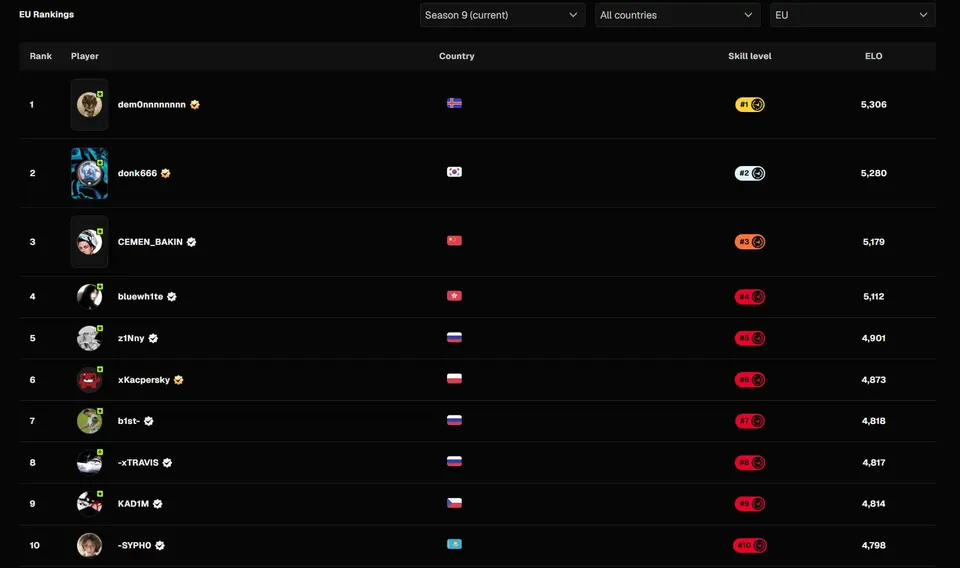The image size is (960, 568).
Task: Click the #1 skill level badge
Action: point(749,105)
